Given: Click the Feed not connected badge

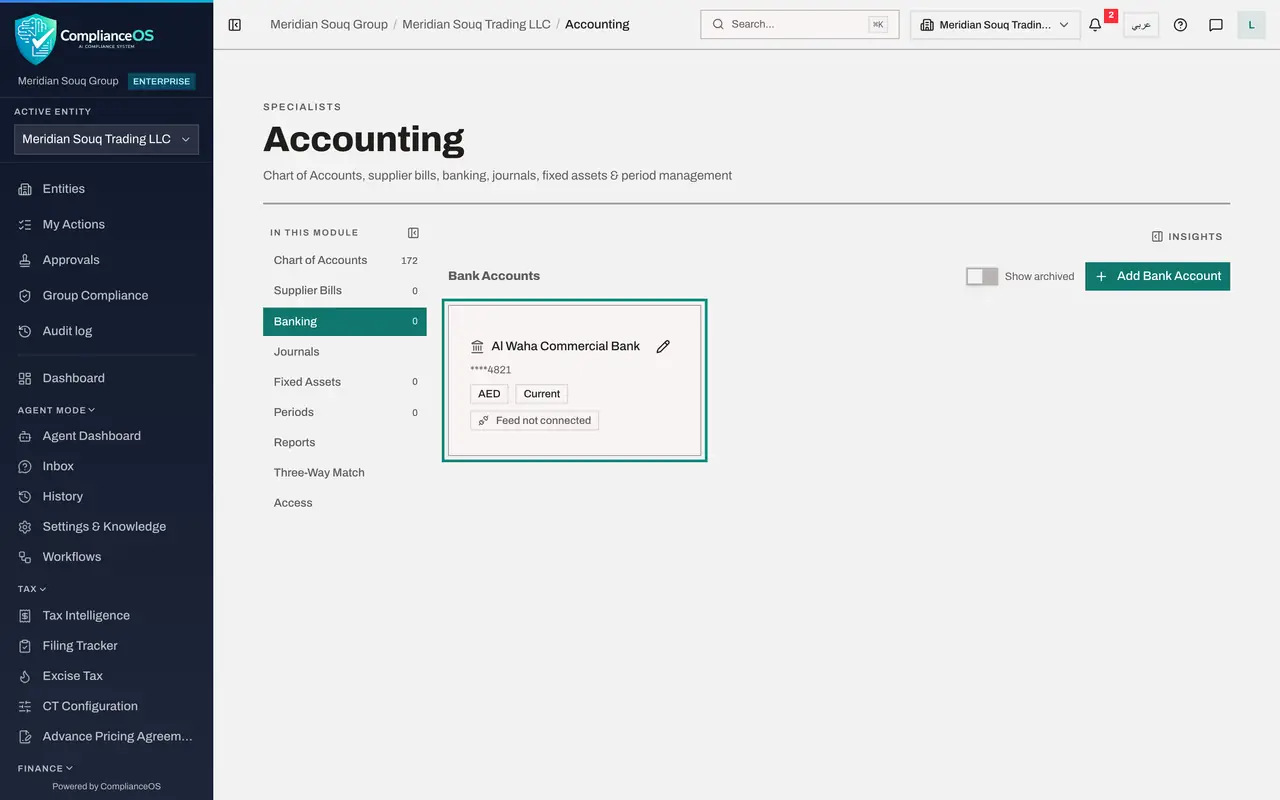Looking at the screenshot, I should pyautogui.click(x=534, y=421).
